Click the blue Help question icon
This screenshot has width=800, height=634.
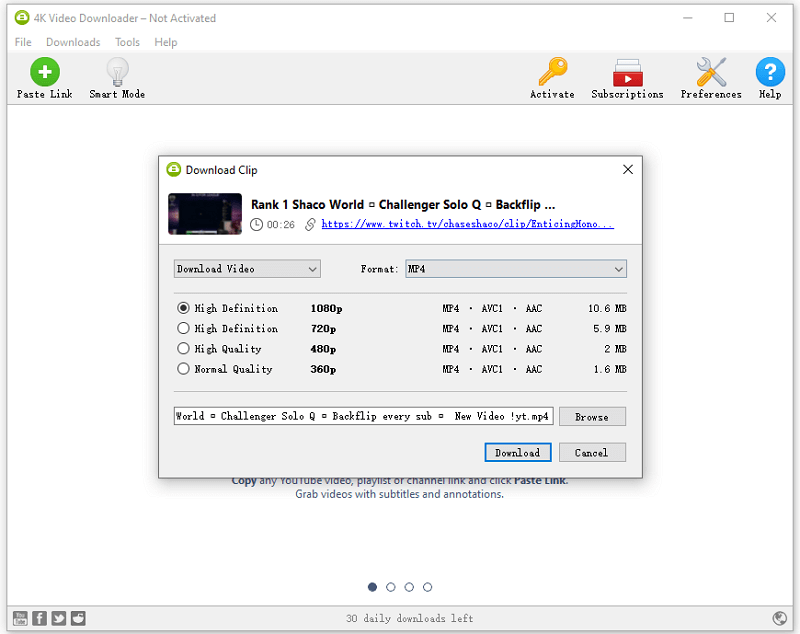coord(770,71)
